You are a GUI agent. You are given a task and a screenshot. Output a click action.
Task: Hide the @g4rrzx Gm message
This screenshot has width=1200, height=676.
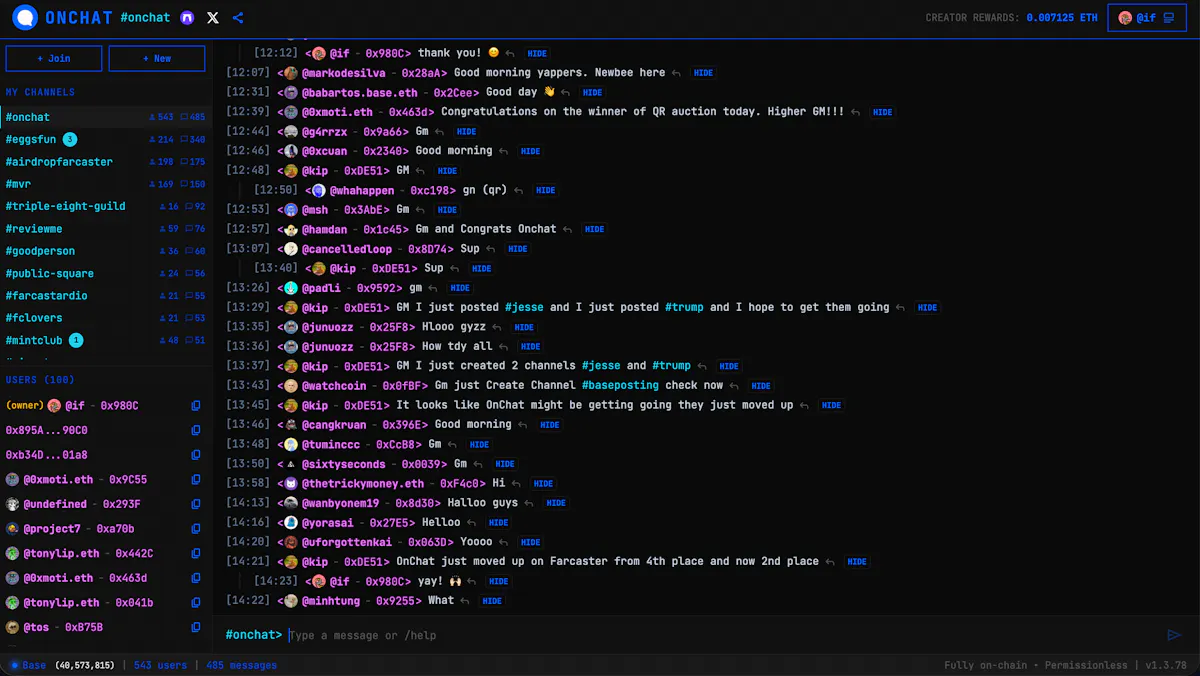click(x=467, y=132)
